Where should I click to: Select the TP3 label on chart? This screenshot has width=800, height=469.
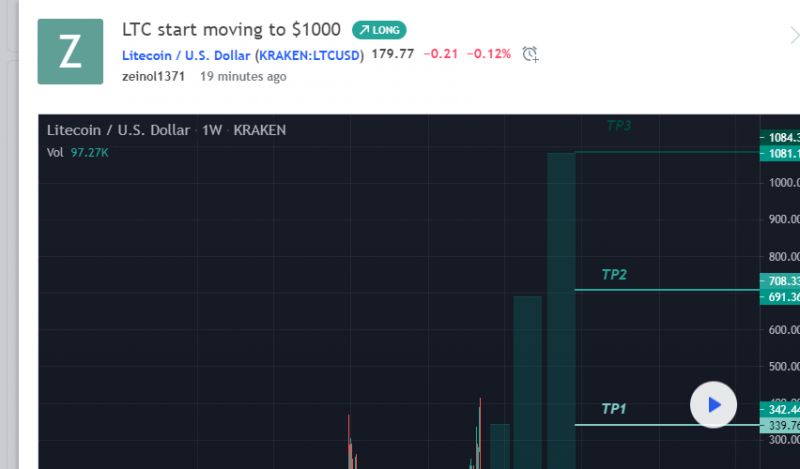point(619,126)
